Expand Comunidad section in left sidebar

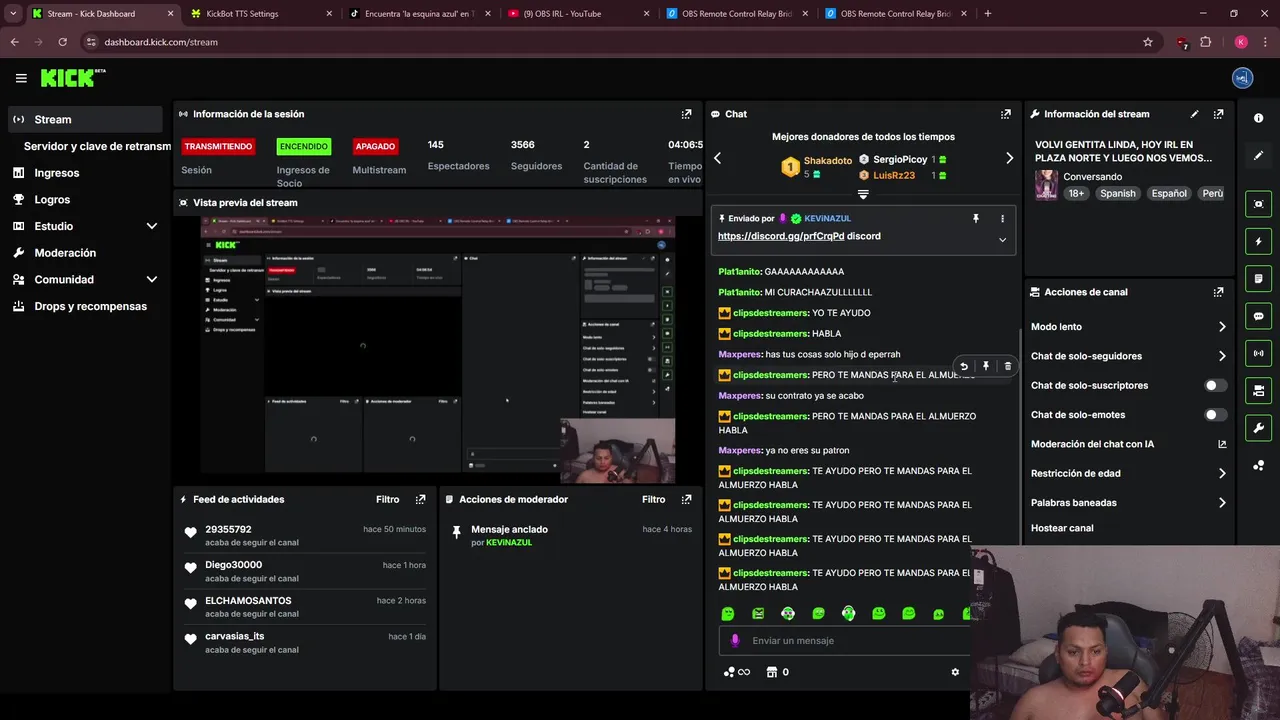(x=152, y=280)
